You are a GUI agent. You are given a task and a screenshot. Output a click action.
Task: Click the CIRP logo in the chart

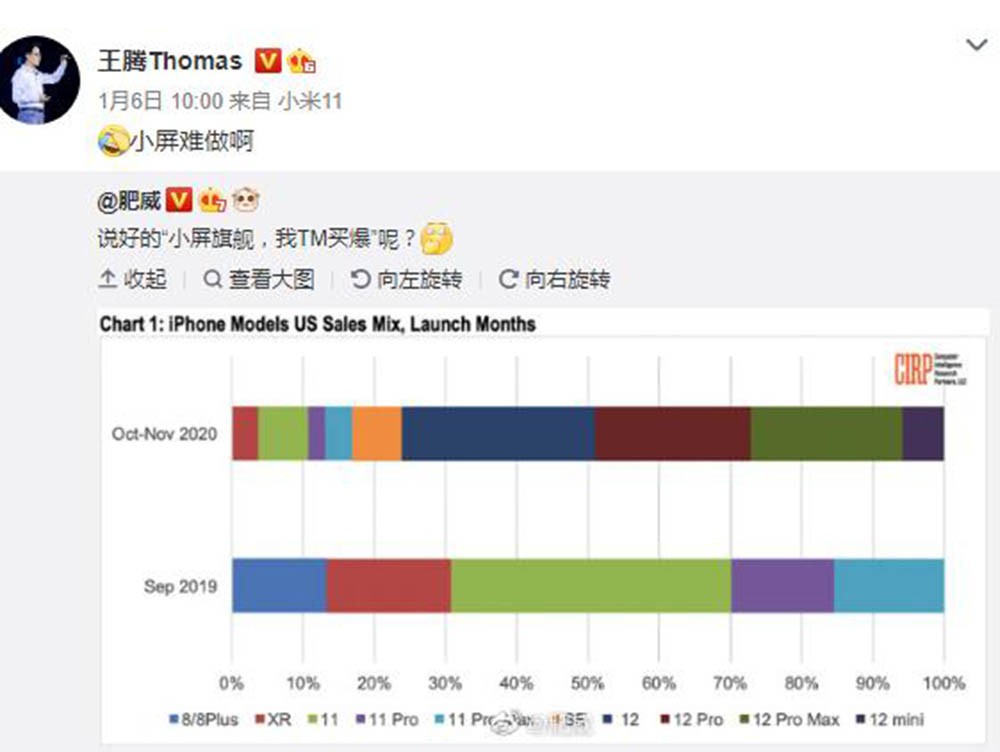pyautogui.click(x=930, y=369)
